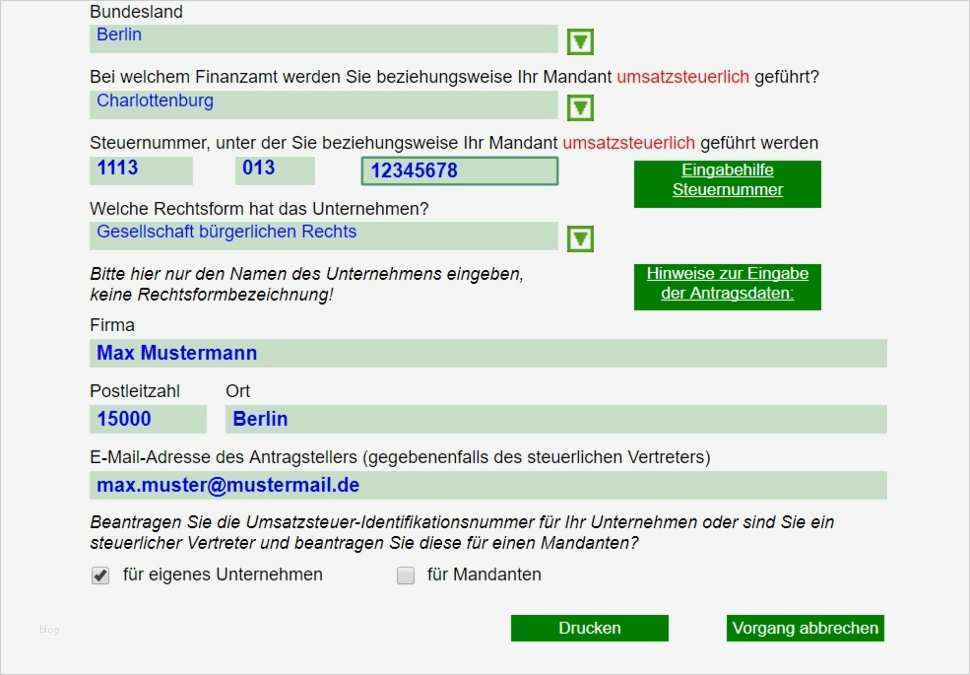Click the Firma field 'Max Mustermann'

pos(488,352)
